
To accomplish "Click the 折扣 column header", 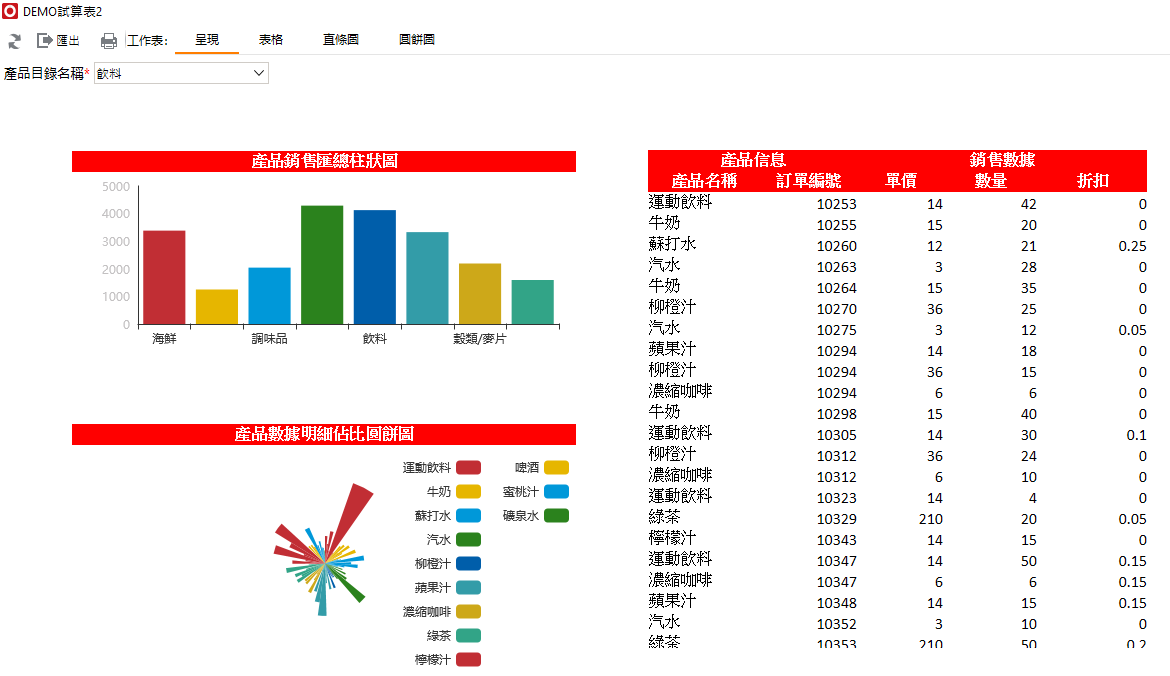I will (x=1092, y=181).
